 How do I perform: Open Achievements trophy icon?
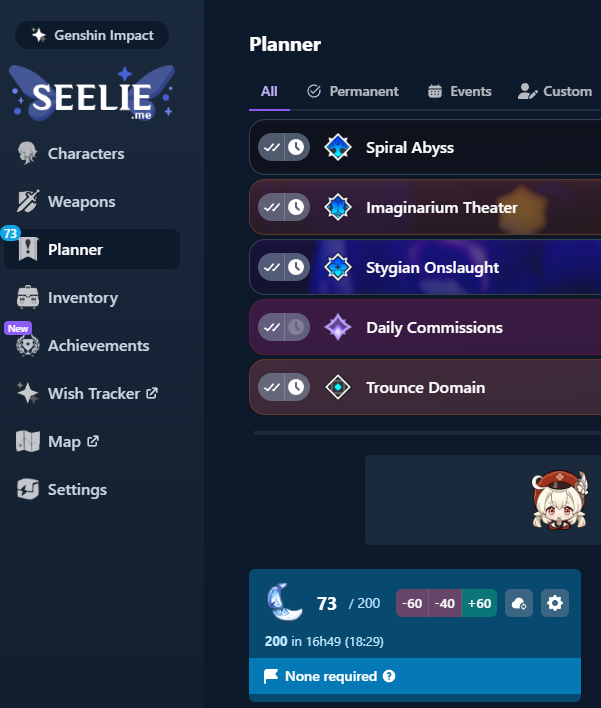pos(28,345)
